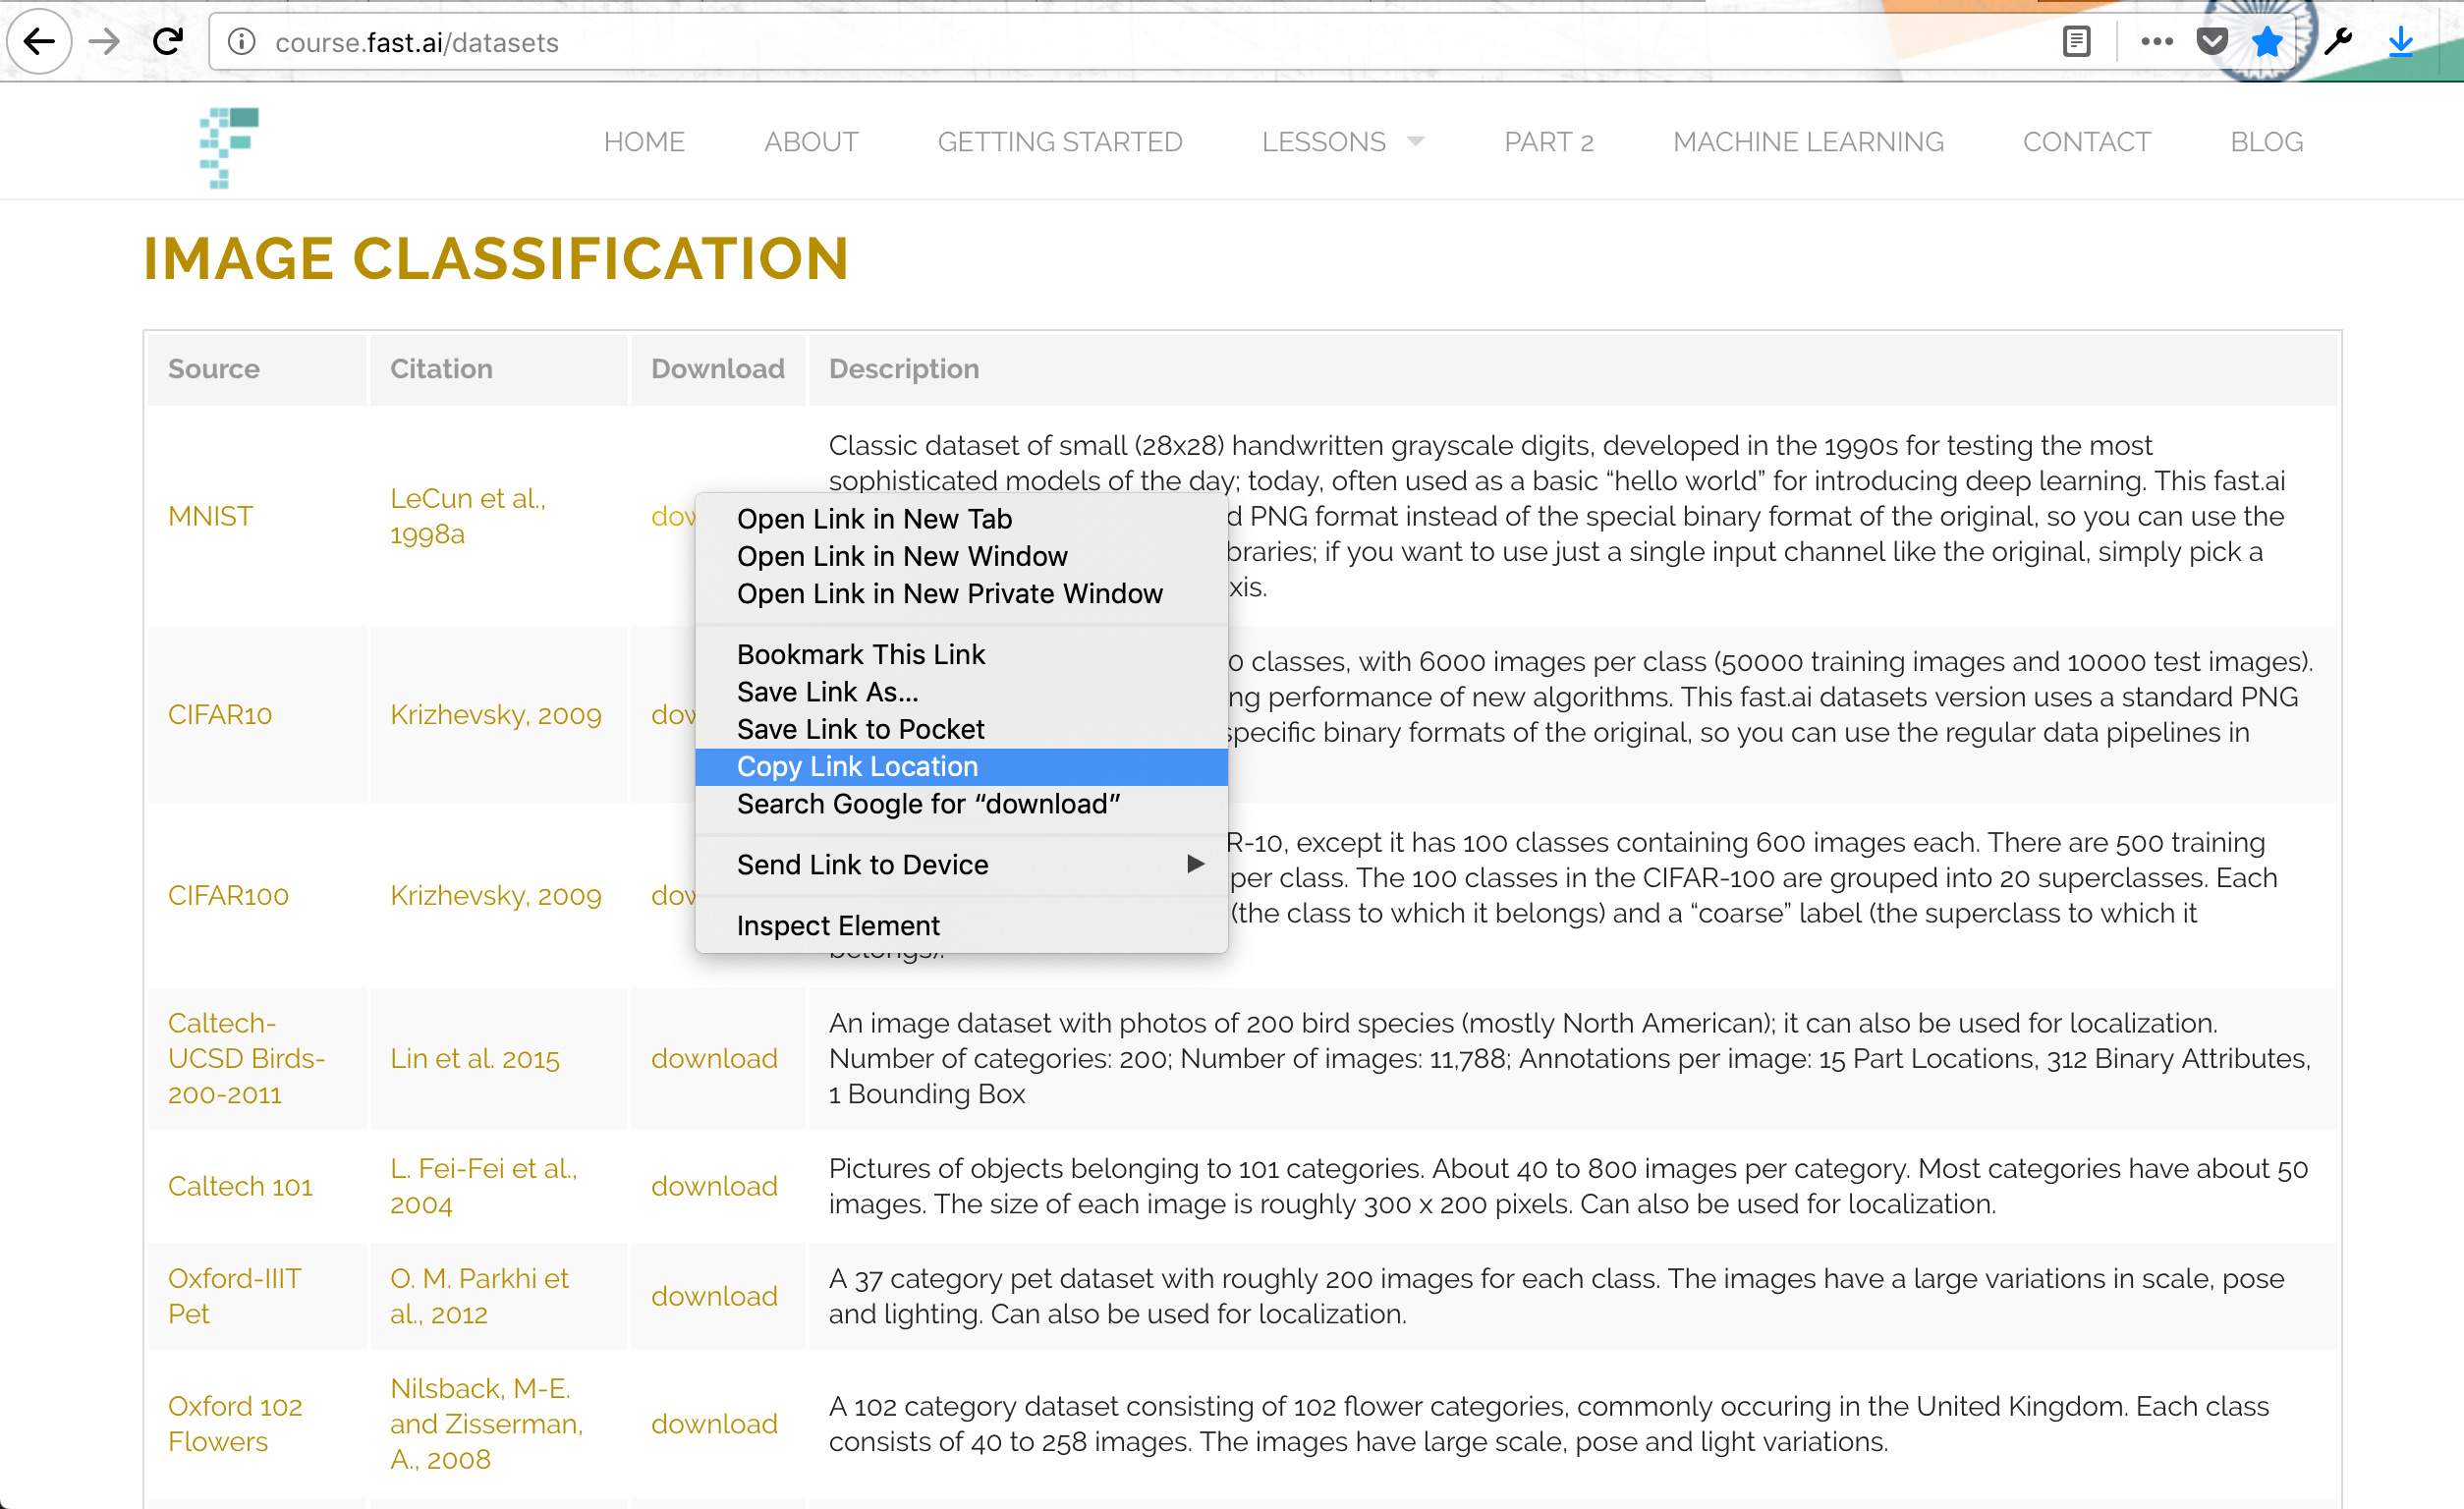Click the fast.ai logo

point(228,146)
